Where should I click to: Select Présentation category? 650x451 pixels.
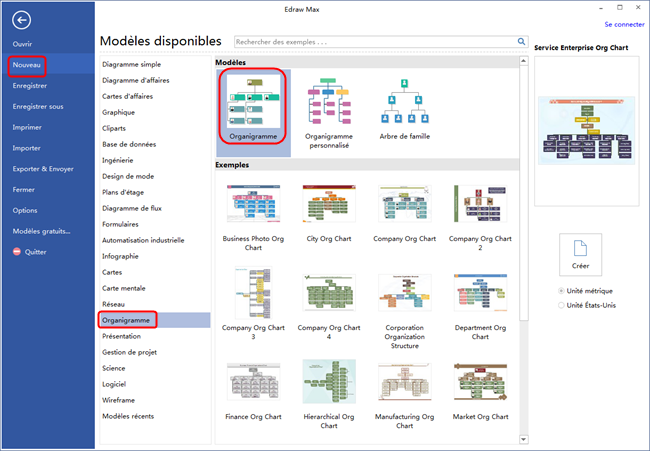pos(121,336)
